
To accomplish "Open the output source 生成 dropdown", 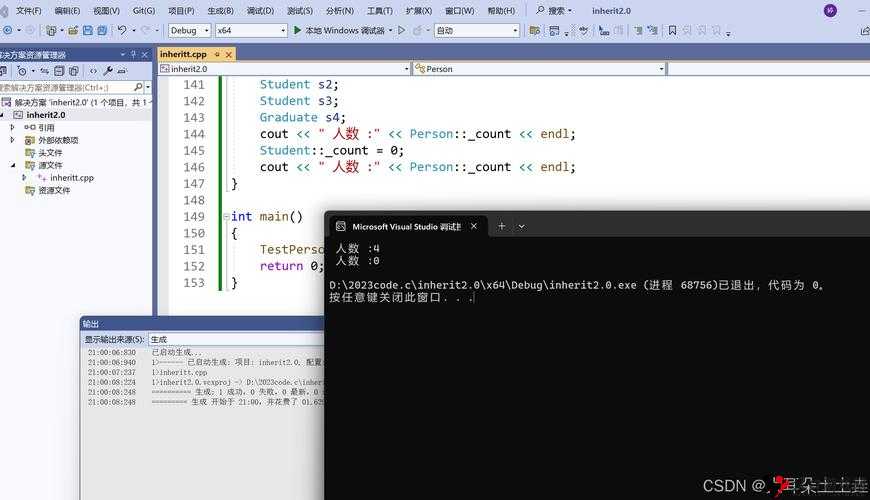I will coord(236,339).
